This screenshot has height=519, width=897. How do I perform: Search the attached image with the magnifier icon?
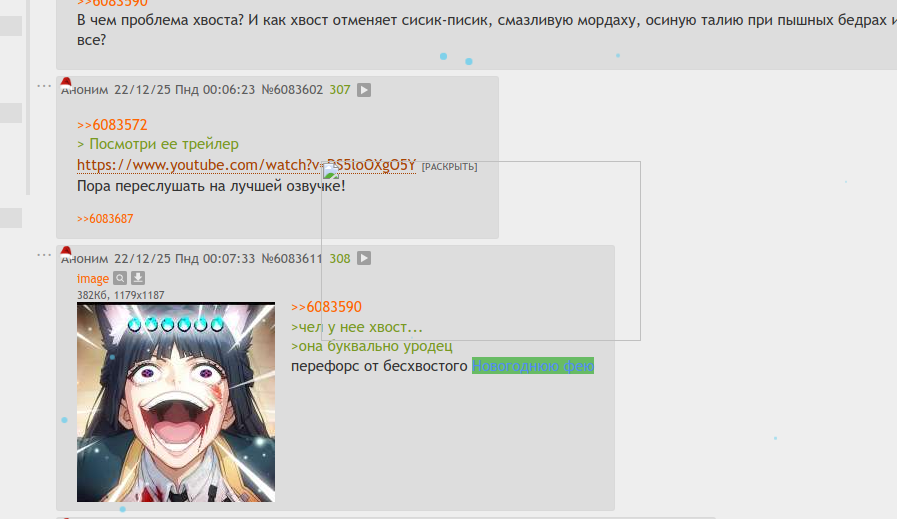click(120, 278)
